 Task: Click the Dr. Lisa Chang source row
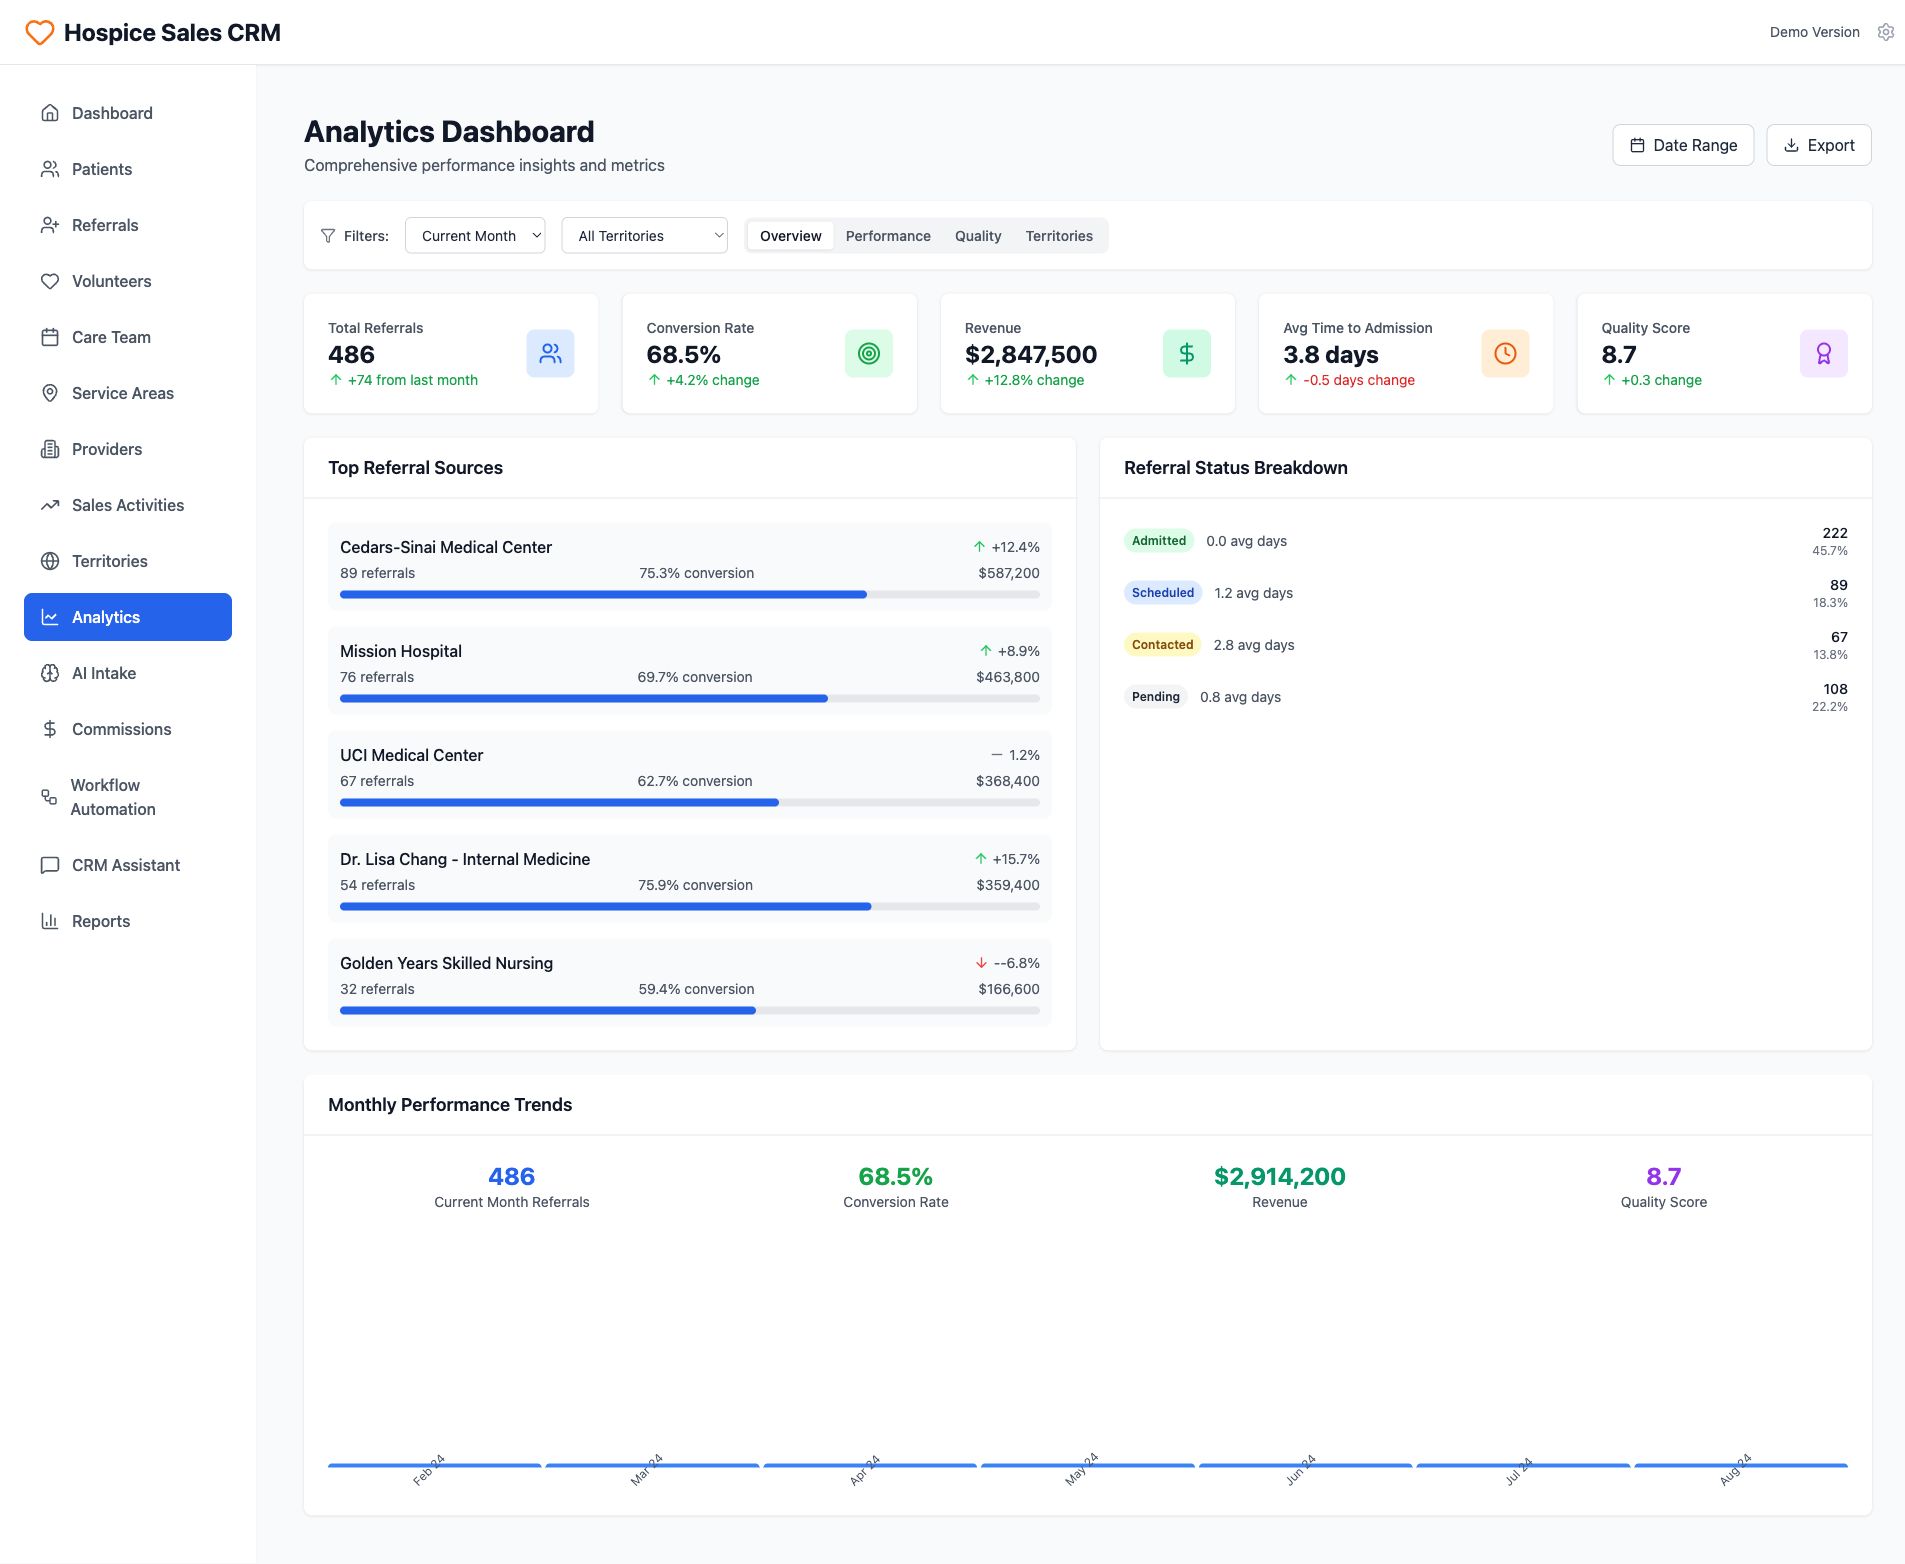coord(690,879)
